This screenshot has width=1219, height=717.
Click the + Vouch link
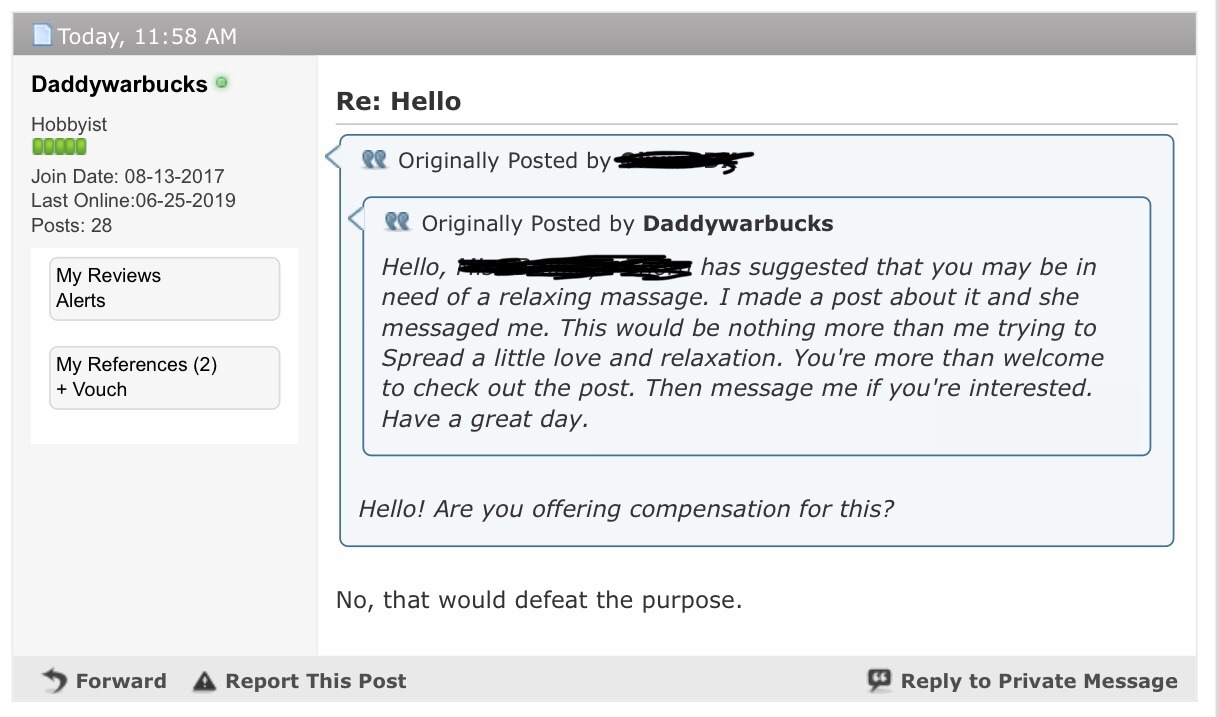click(91, 389)
